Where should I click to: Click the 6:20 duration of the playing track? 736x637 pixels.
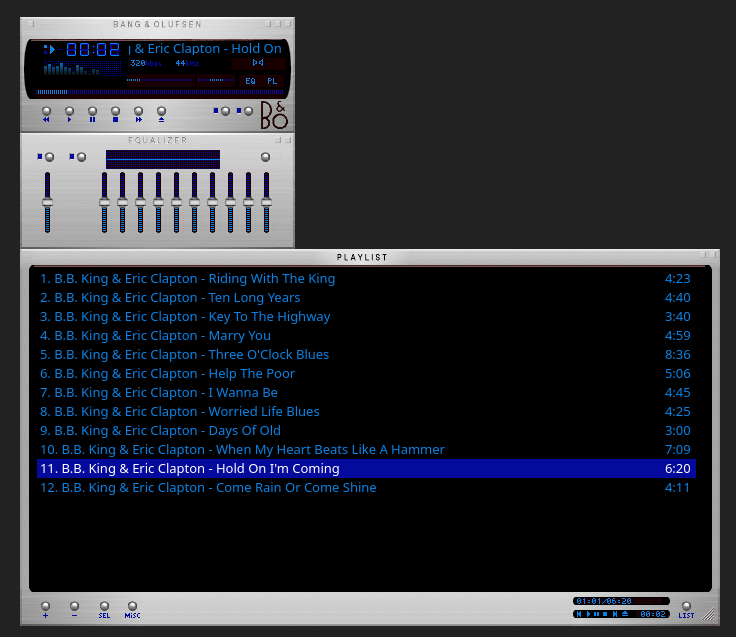pos(677,468)
